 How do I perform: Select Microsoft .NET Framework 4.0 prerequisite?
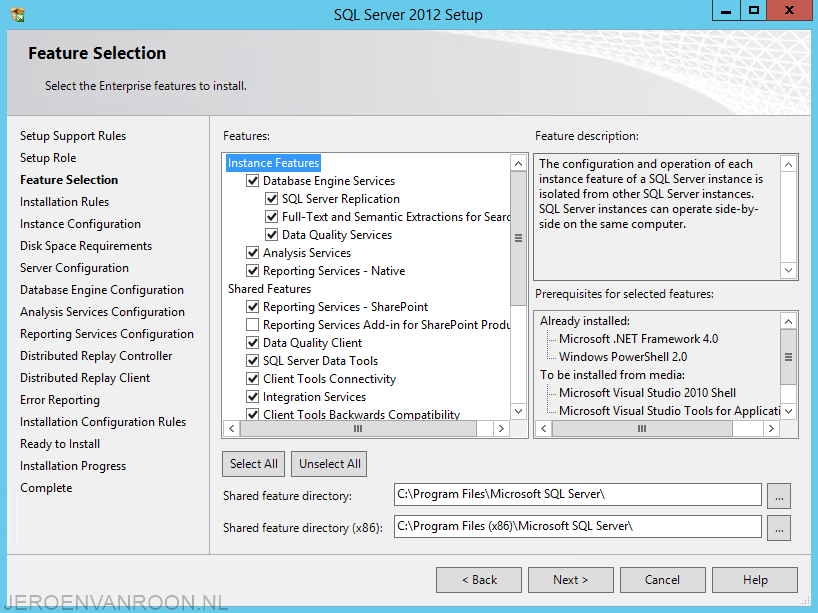638,339
